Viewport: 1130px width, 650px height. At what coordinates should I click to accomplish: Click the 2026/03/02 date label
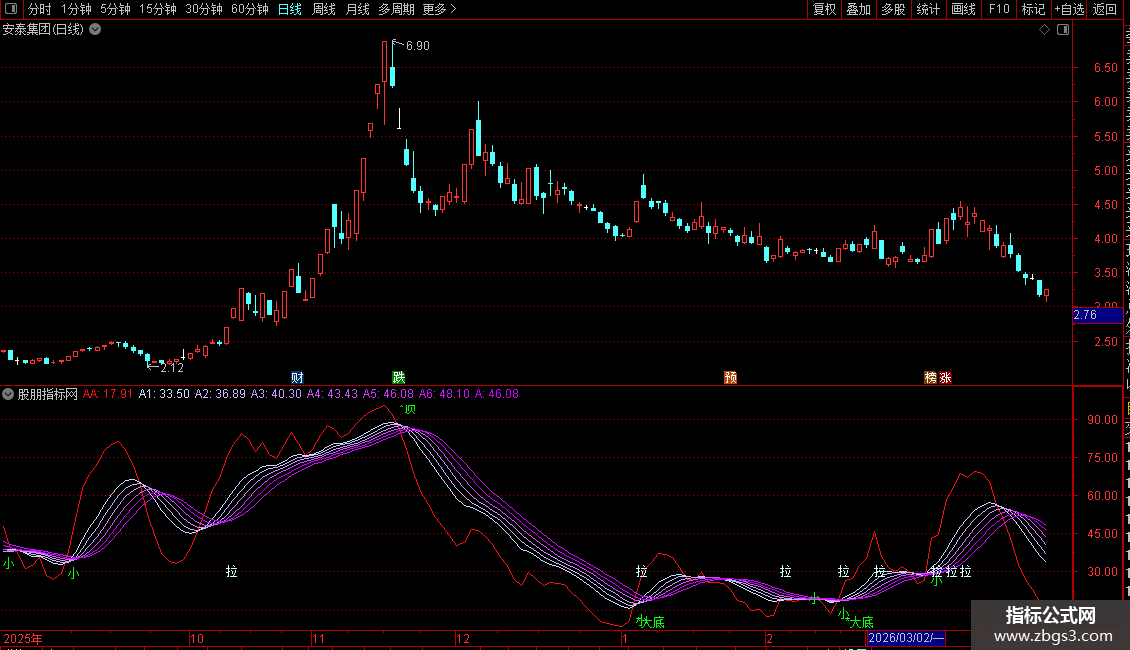coord(906,638)
